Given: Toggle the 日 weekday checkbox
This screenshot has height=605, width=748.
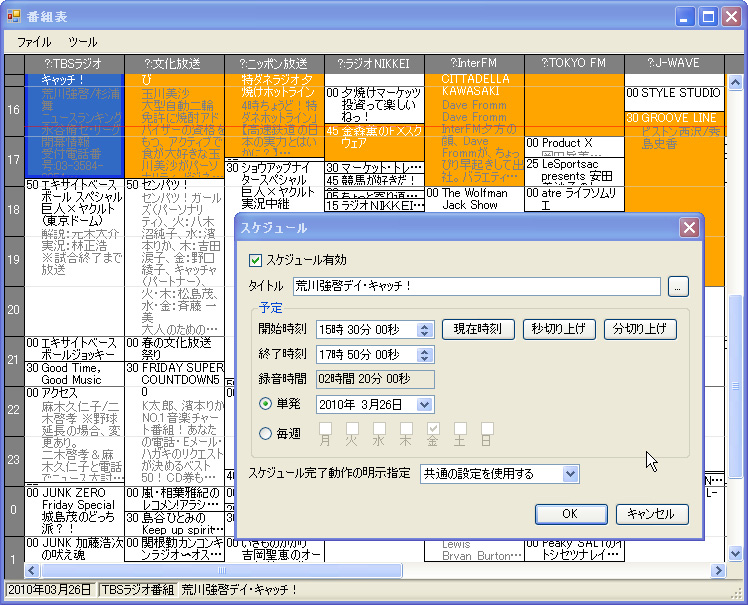Looking at the screenshot, I should click(x=487, y=428).
